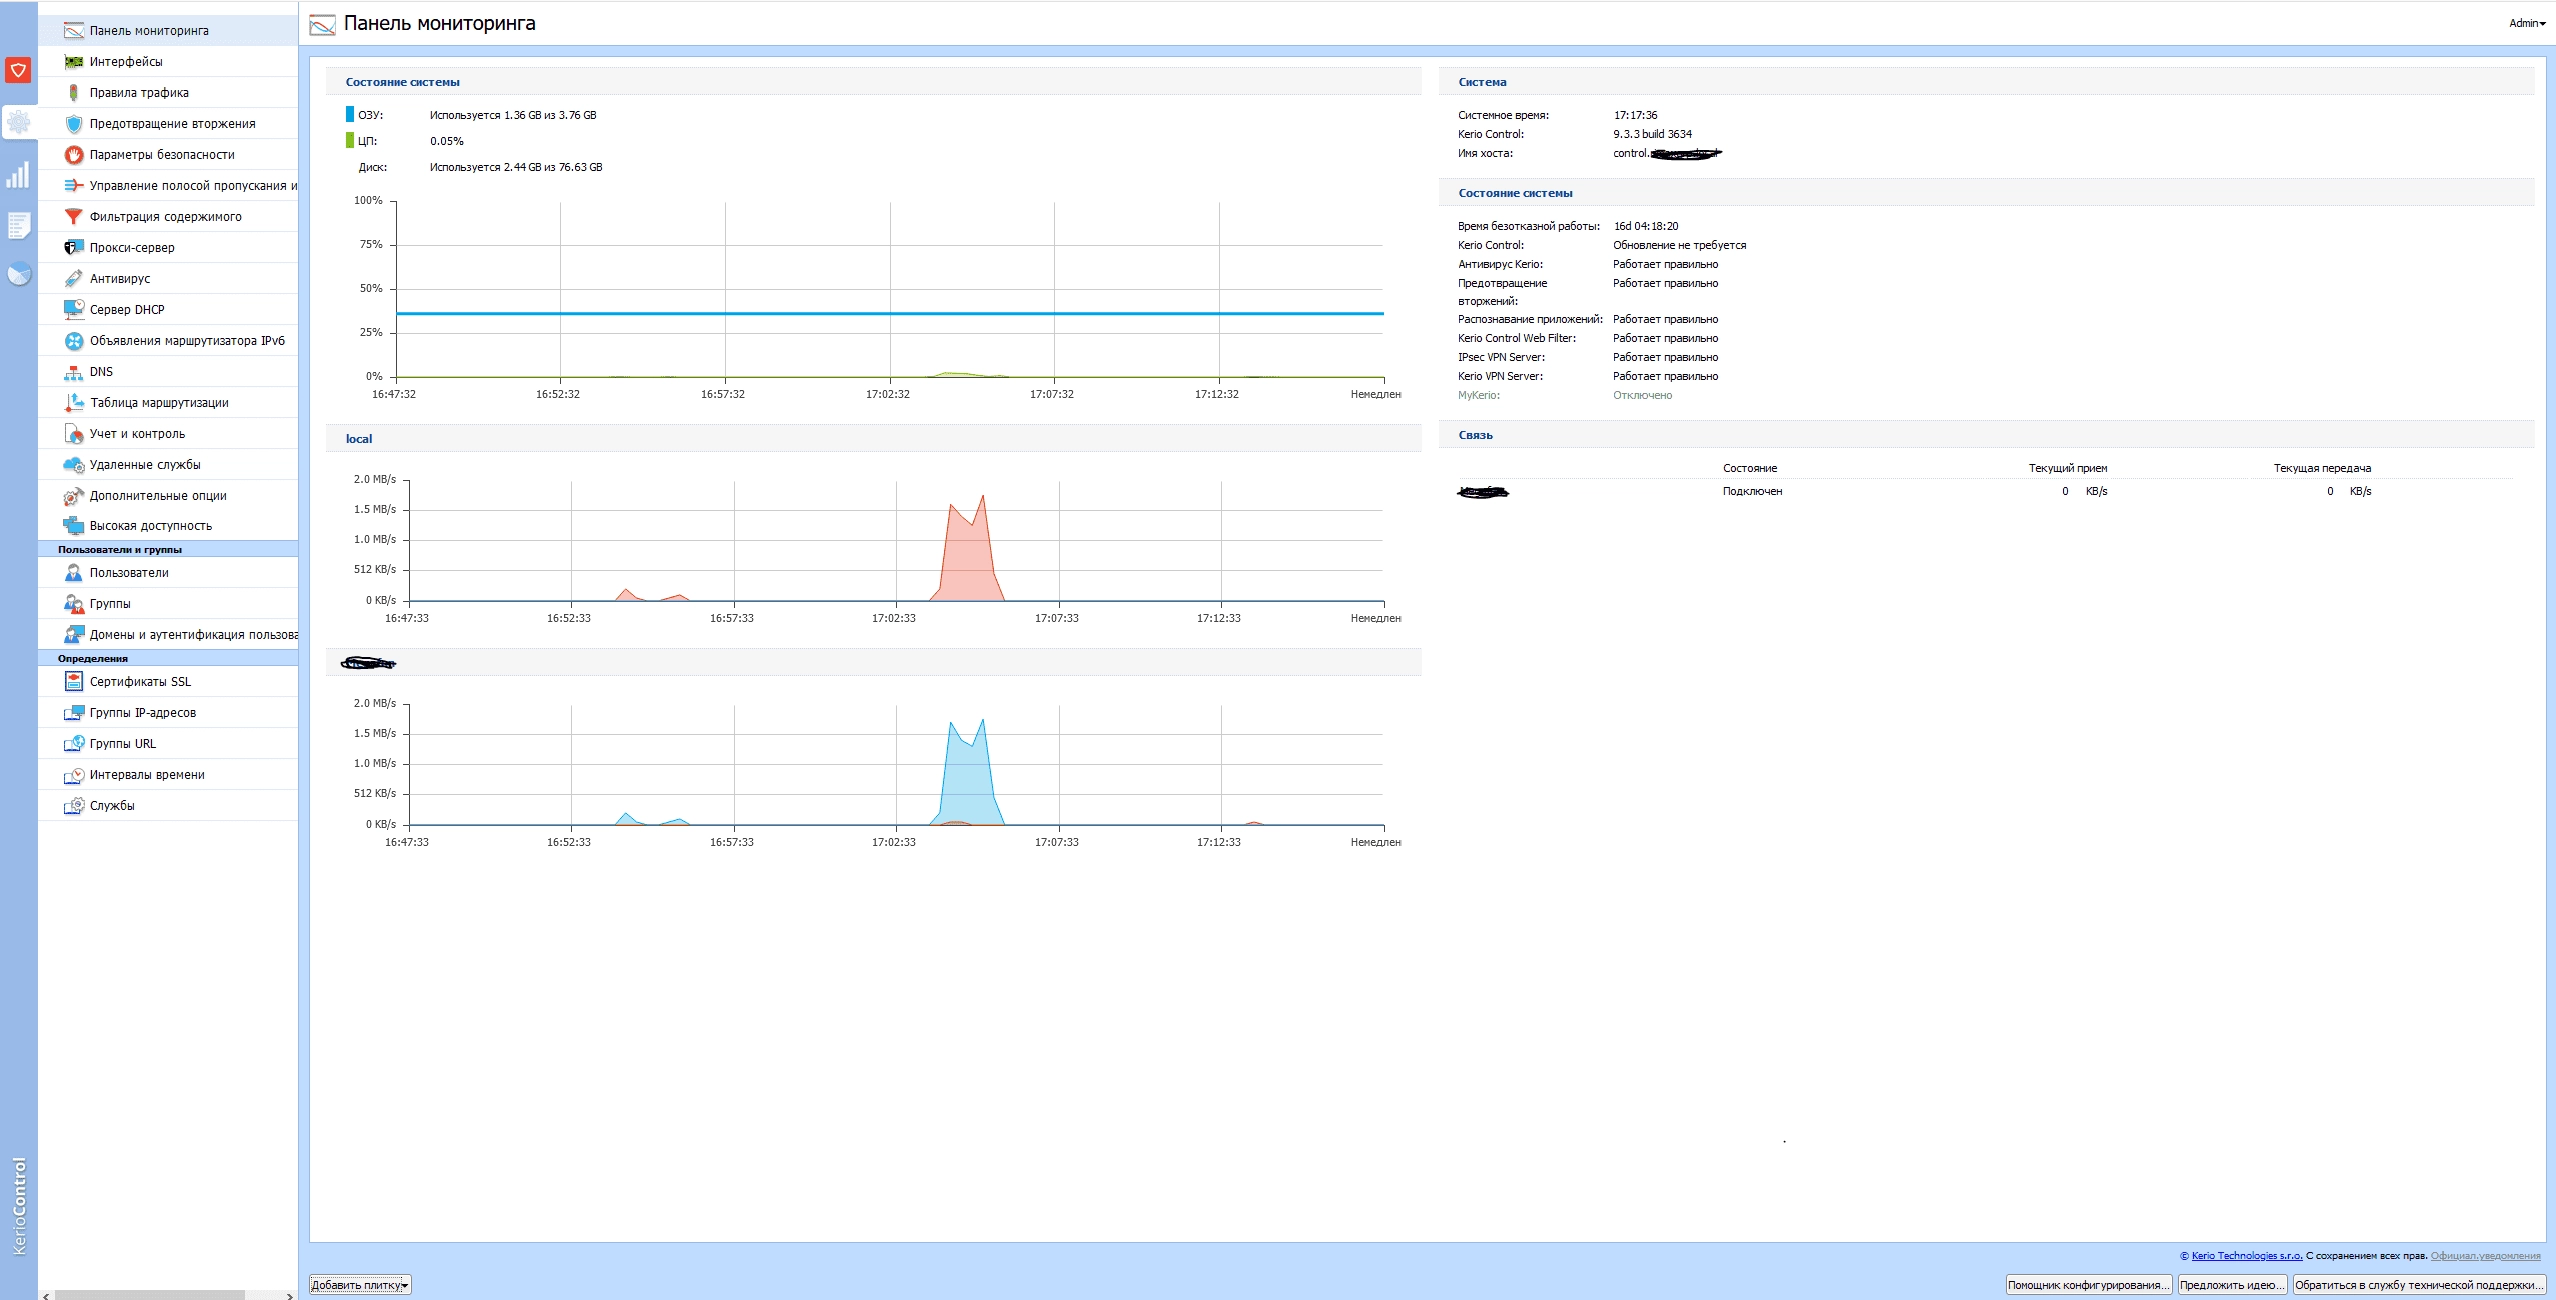Click the sidebar scrollbar left arrow
Image resolution: width=2556 pixels, height=1300 pixels.
tap(45, 1296)
